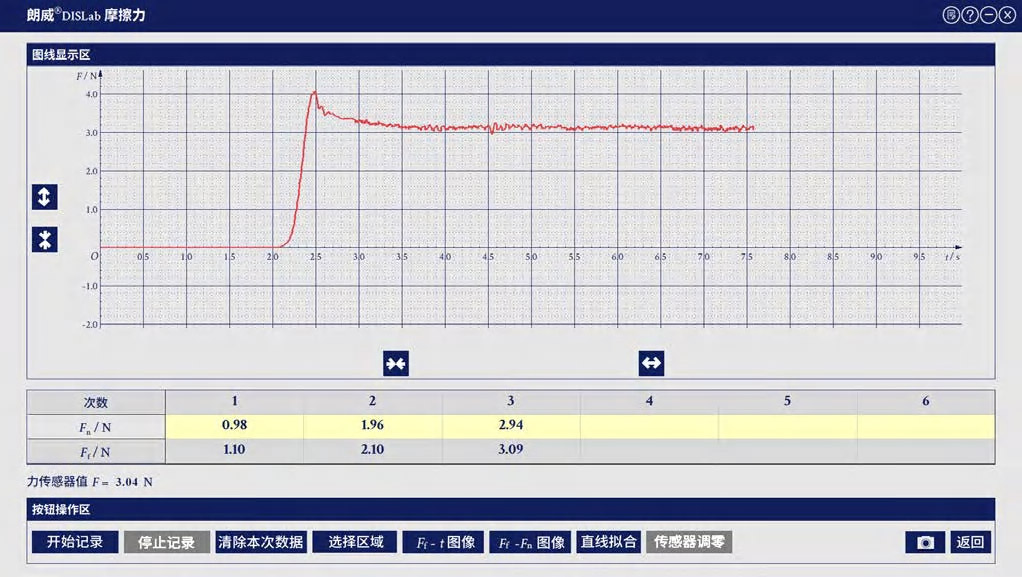Click the 选择区域 button
The width and height of the screenshot is (1022, 577).
tap(355, 542)
